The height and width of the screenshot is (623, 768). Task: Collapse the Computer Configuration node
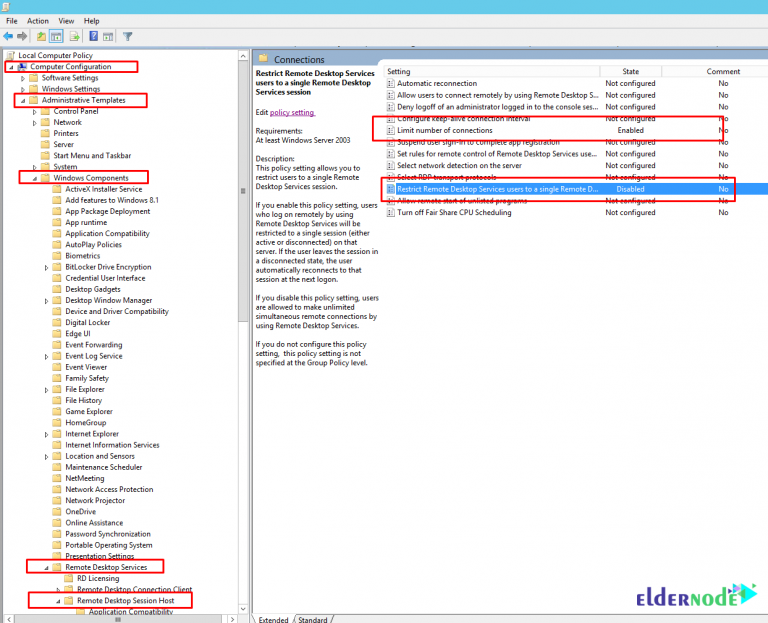10,67
